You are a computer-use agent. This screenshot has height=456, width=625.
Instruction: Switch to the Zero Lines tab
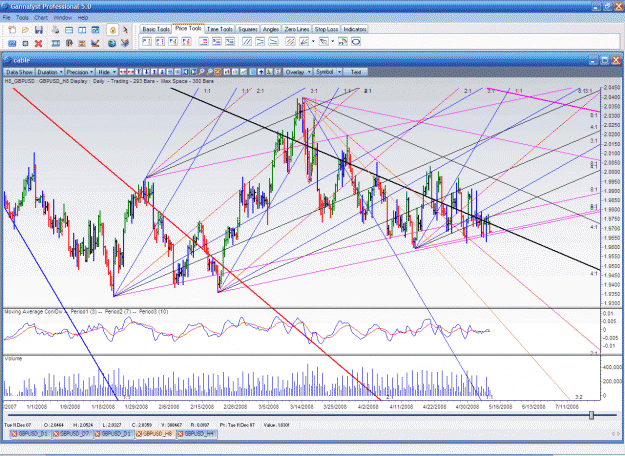tap(297, 29)
